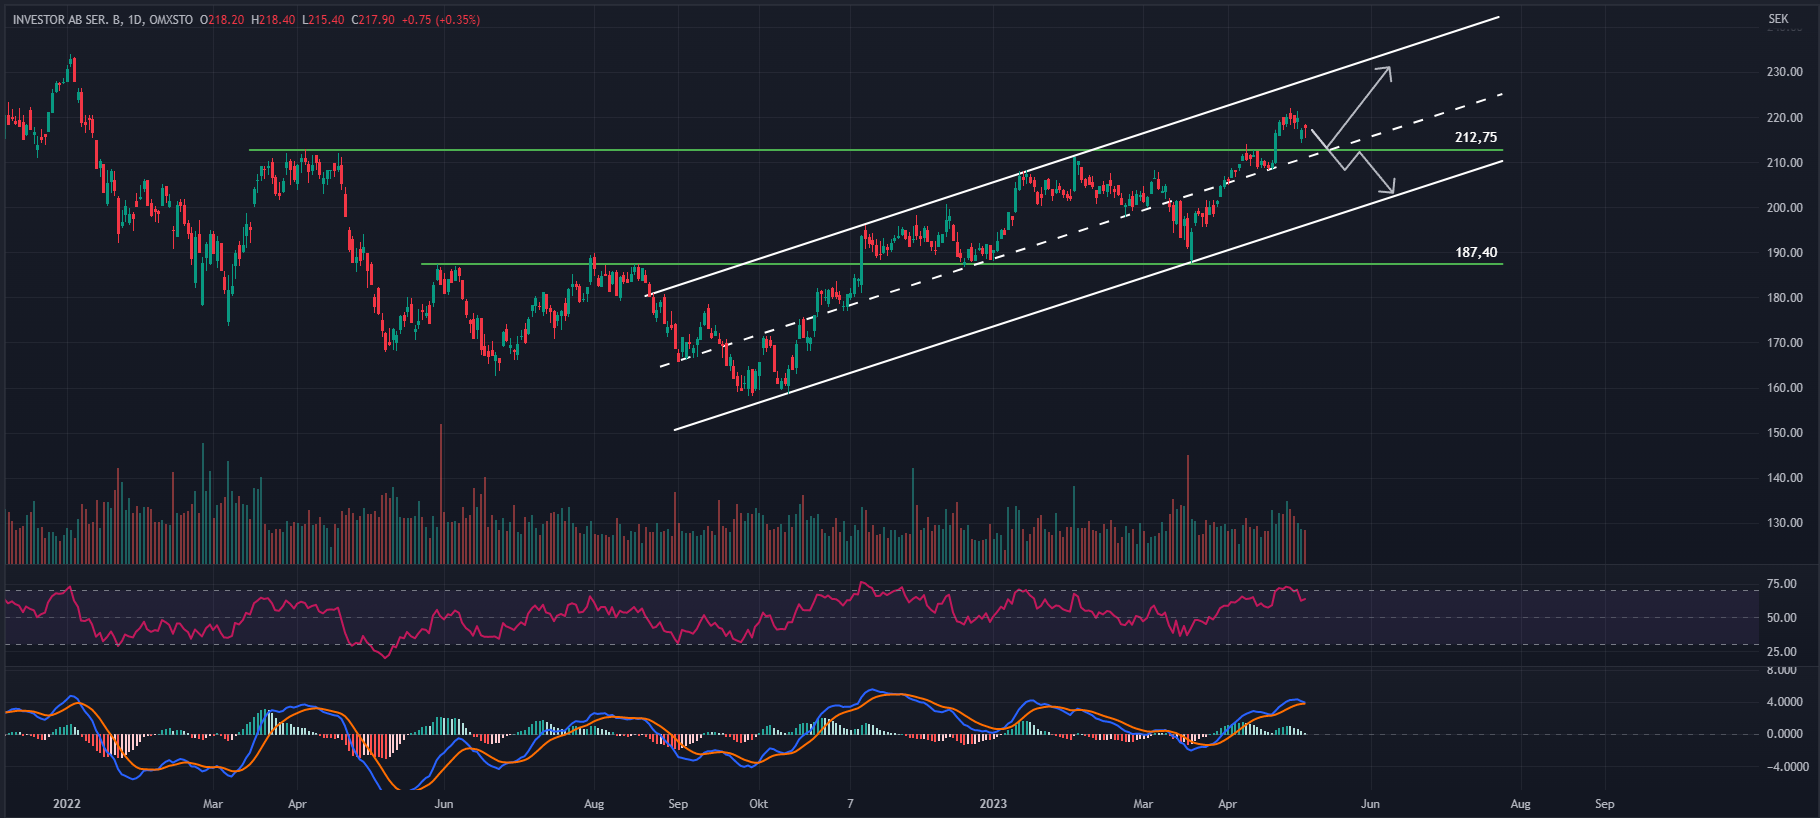Click the Okt label on time axis

(x=759, y=804)
